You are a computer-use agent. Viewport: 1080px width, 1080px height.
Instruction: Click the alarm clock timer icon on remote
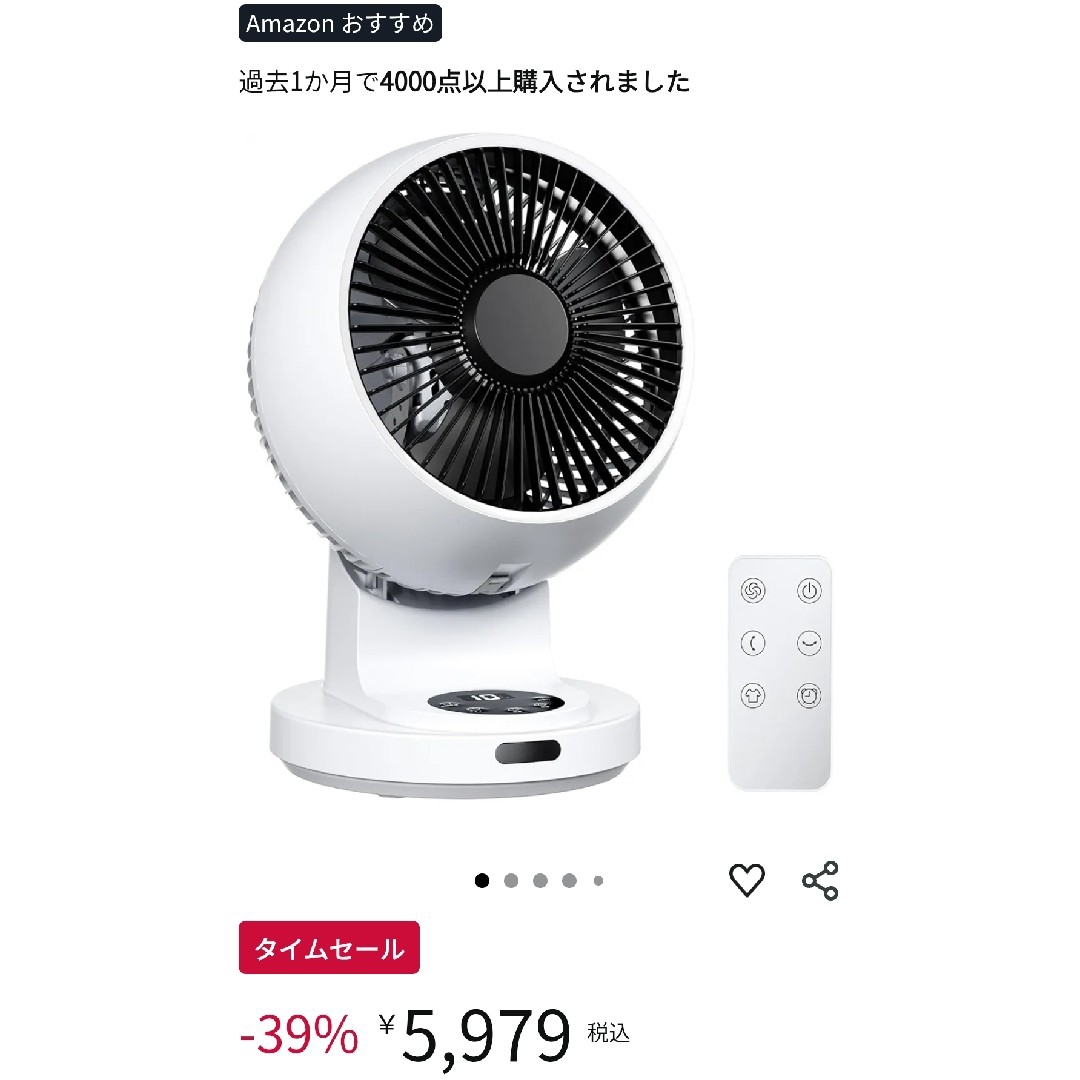pyautogui.click(x=809, y=695)
